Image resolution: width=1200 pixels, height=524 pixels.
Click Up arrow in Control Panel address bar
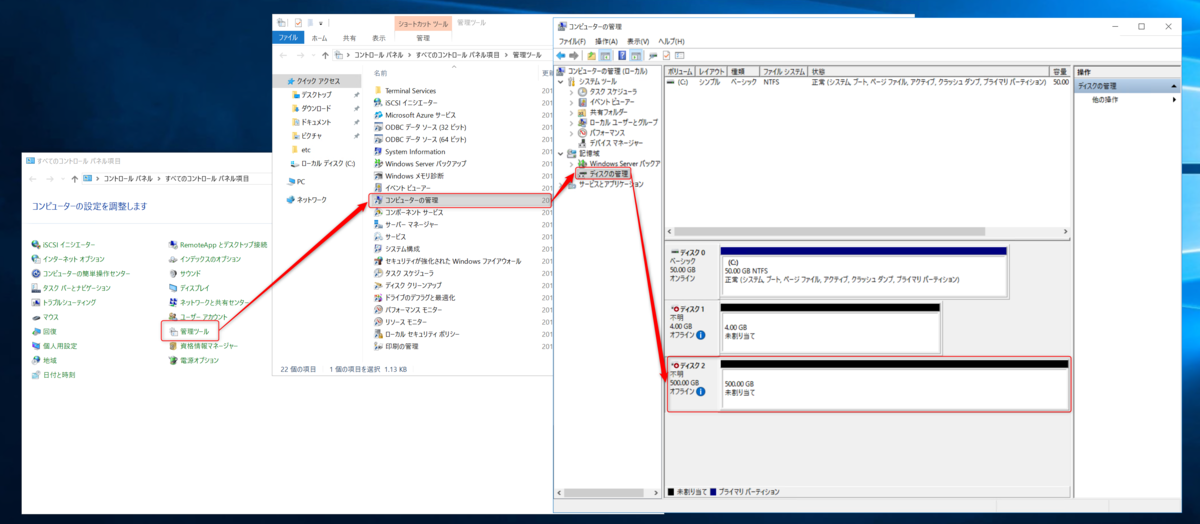pyautogui.click(x=76, y=178)
